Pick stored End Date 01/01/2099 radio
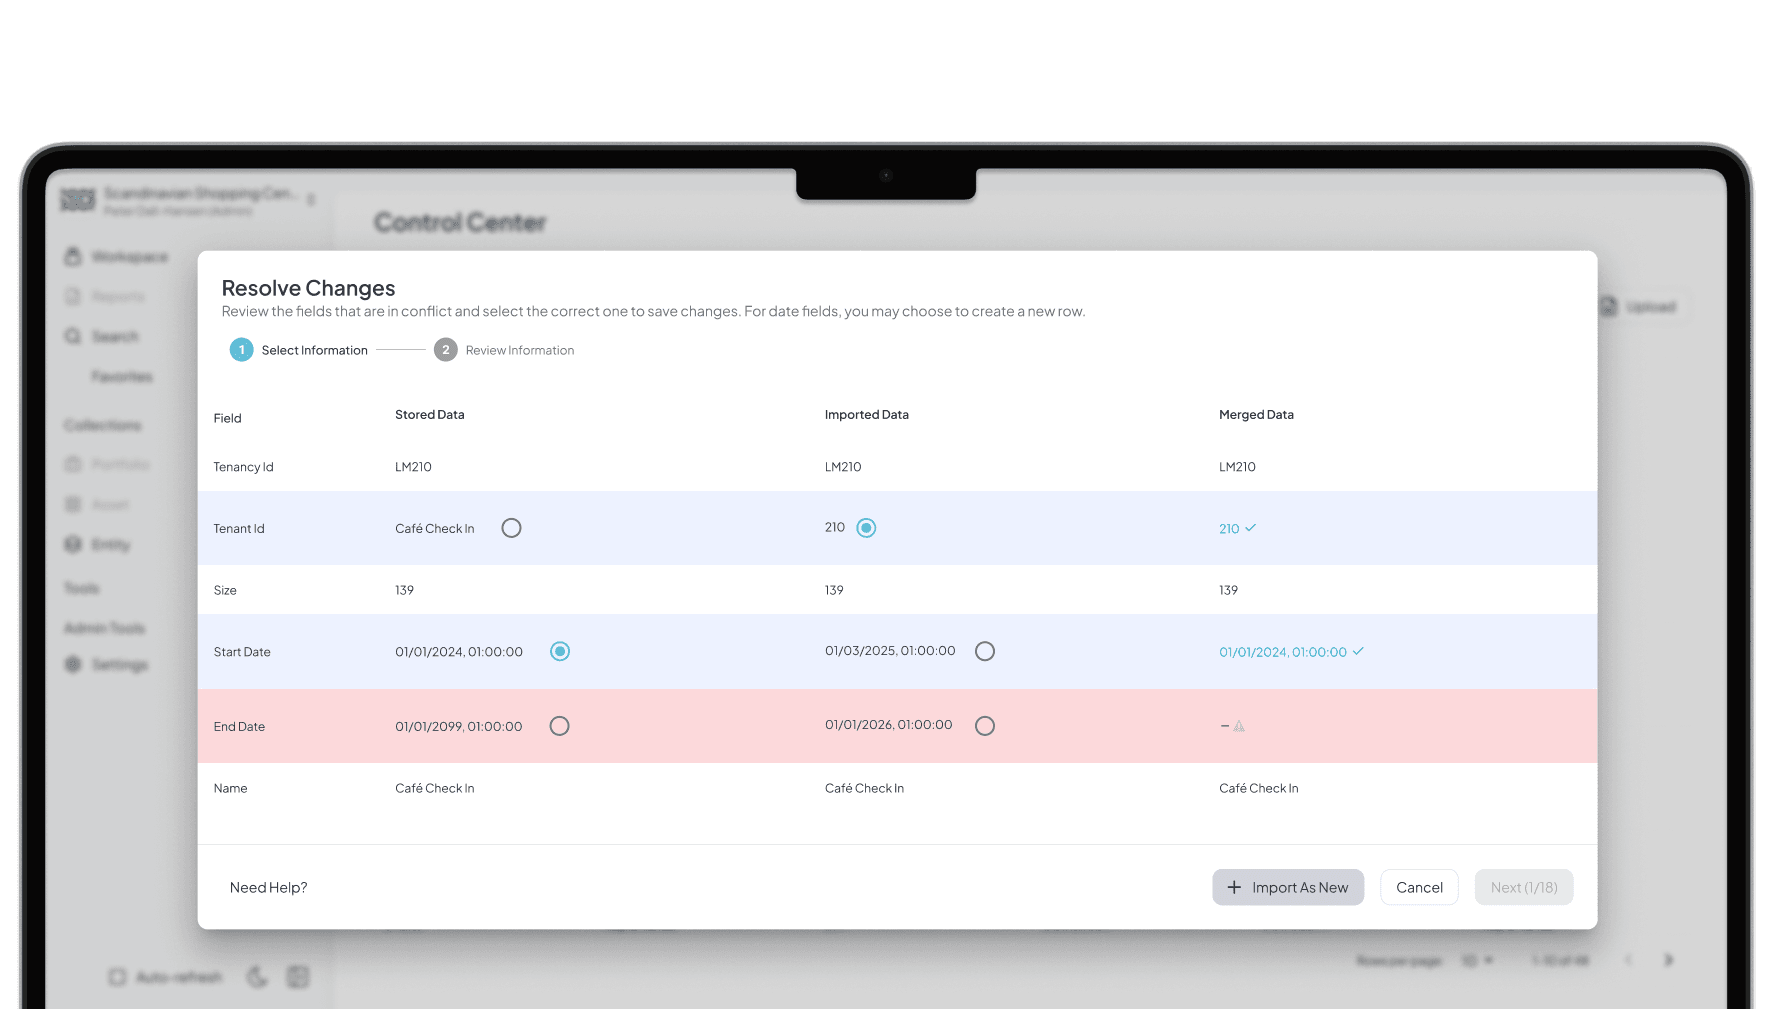The width and height of the screenshot is (1775, 1009). 559,726
